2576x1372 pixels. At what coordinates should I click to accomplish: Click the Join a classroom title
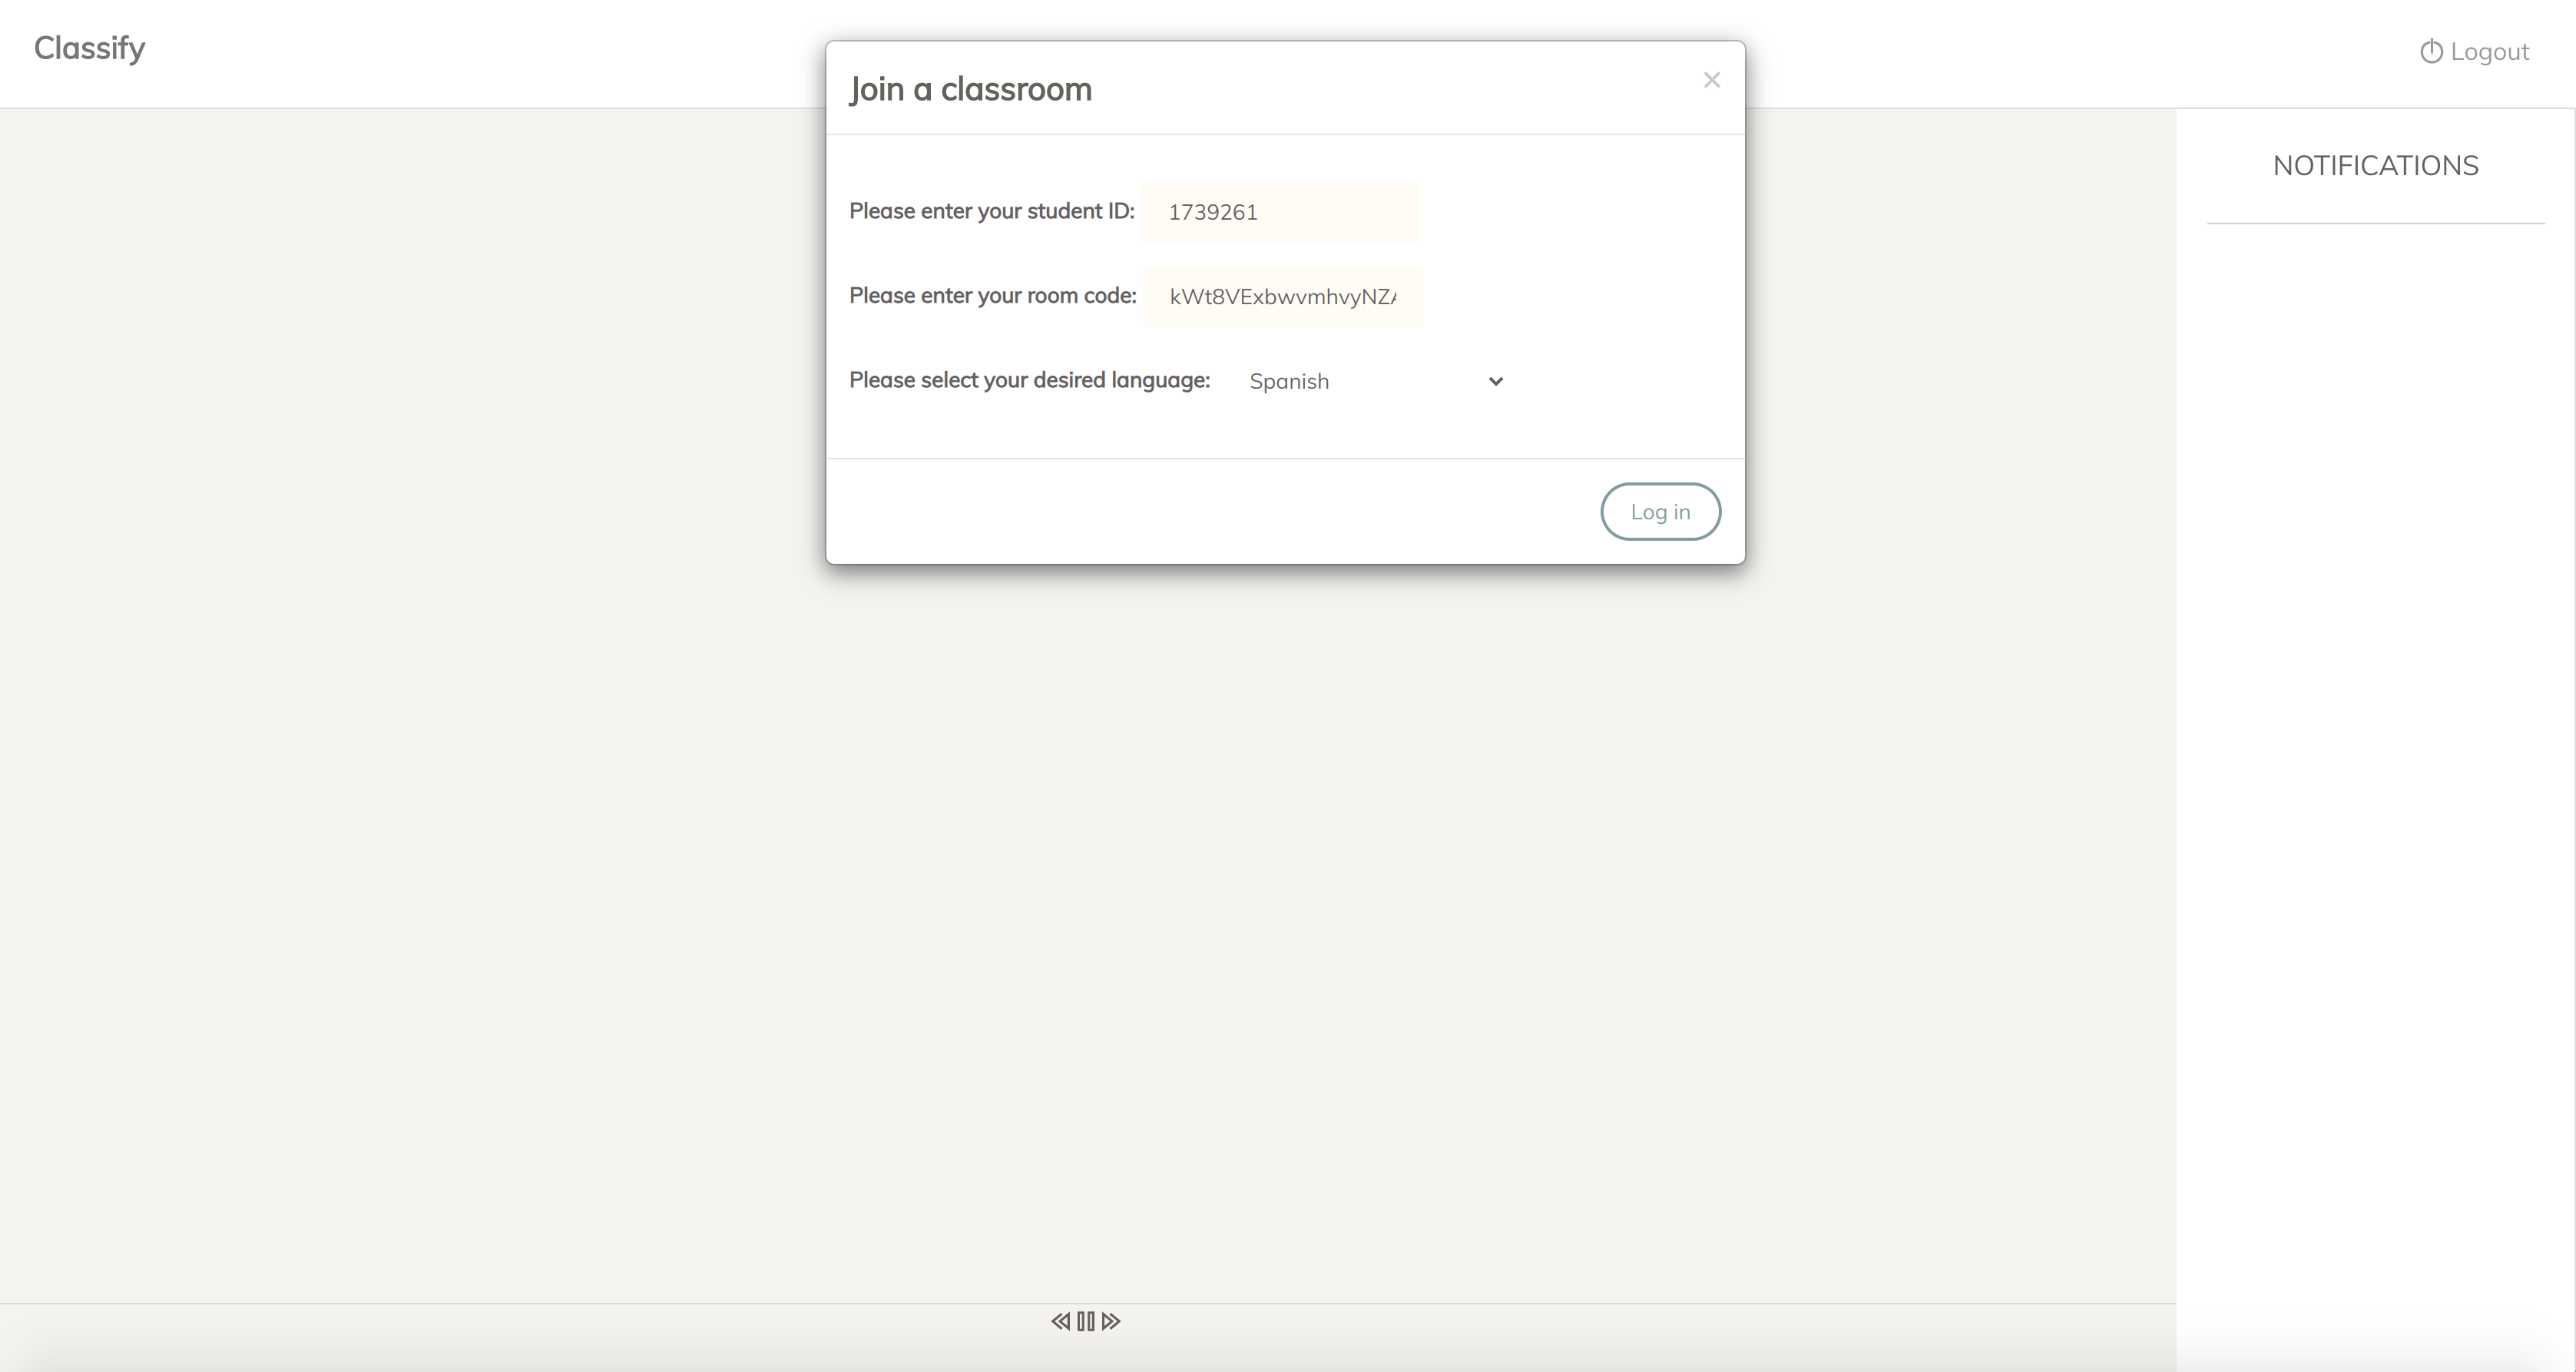[x=970, y=89]
